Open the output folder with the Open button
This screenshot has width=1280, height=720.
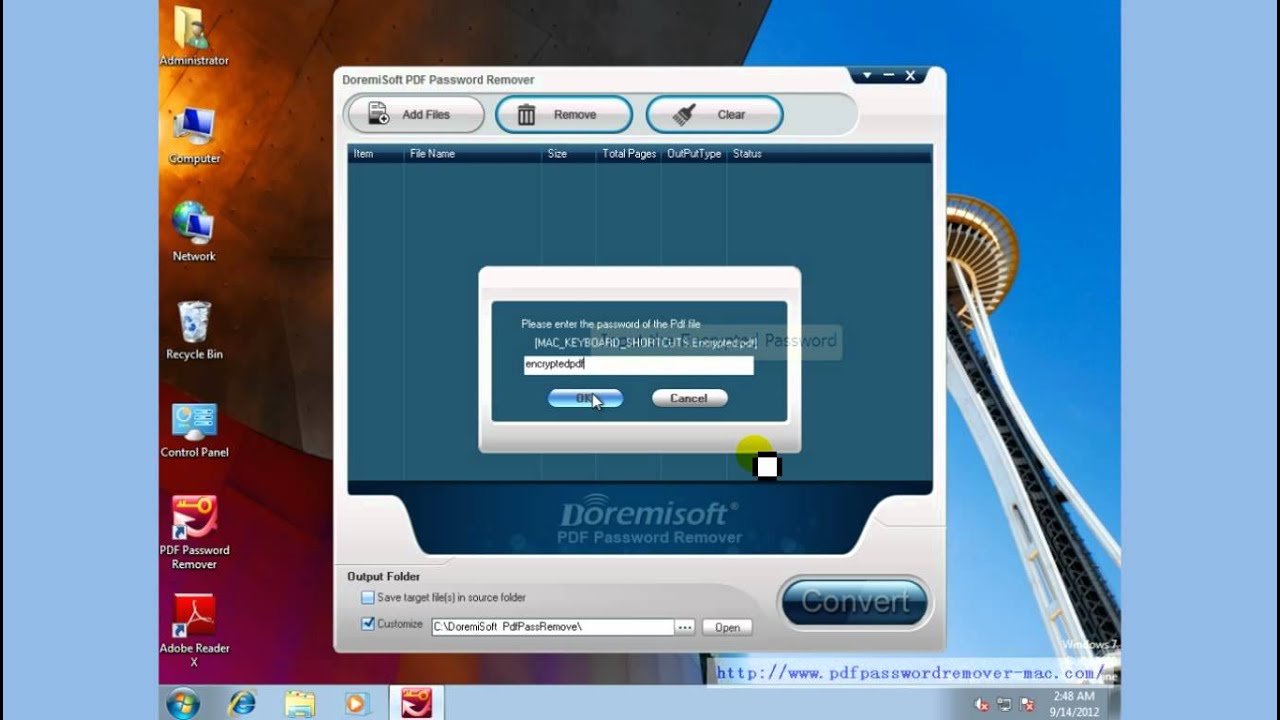(x=727, y=628)
